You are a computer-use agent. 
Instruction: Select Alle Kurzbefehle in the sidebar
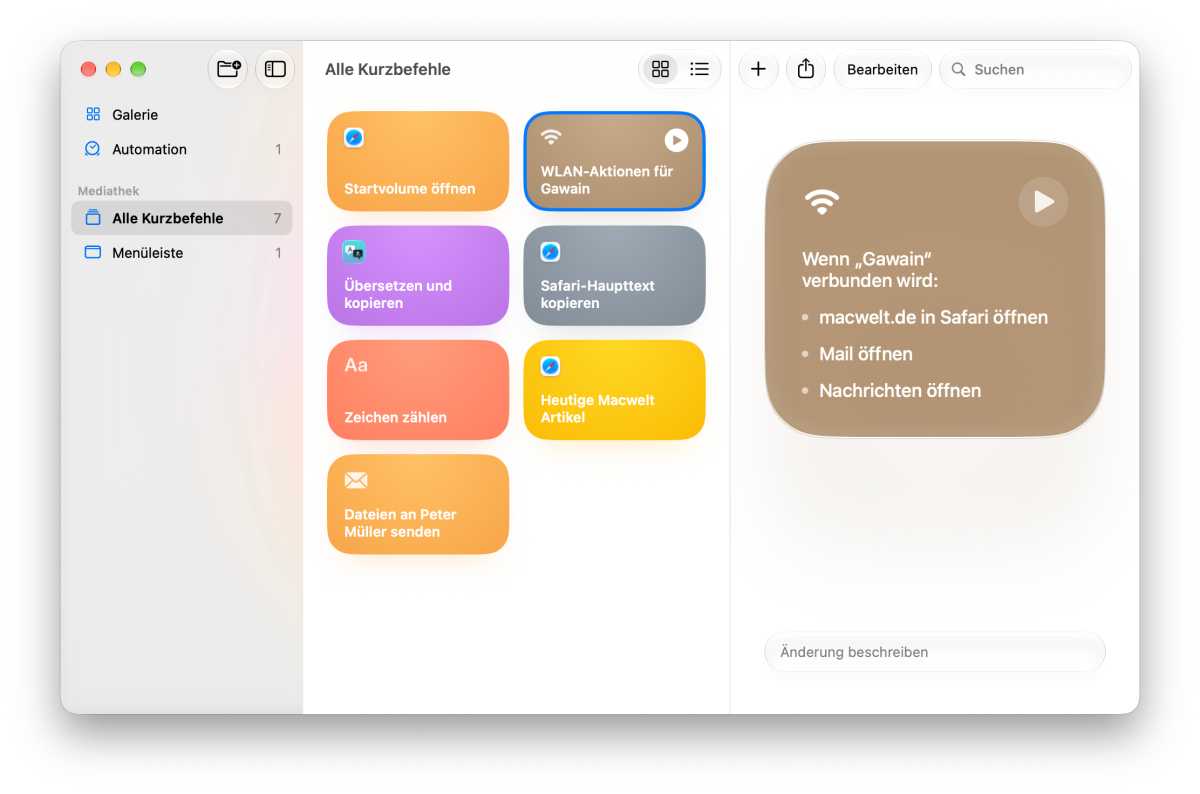tap(181, 218)
